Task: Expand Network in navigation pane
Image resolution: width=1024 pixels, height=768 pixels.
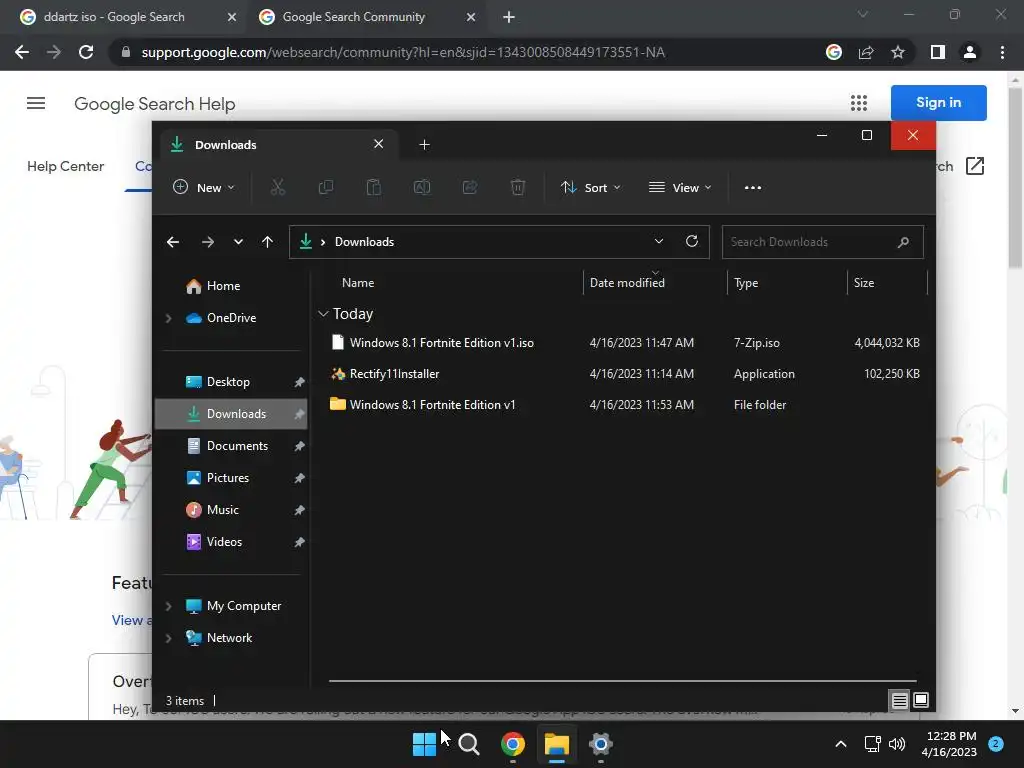Action: pos(168,638)
